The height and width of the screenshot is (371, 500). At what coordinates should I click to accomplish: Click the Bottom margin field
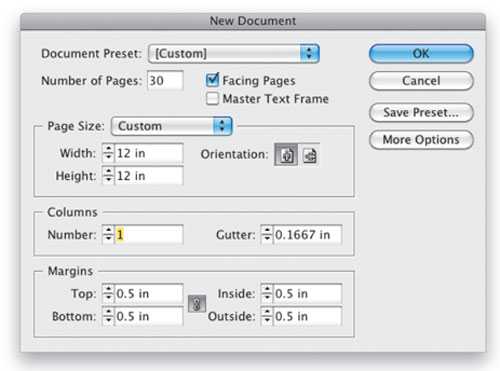(x=149, y=316)
